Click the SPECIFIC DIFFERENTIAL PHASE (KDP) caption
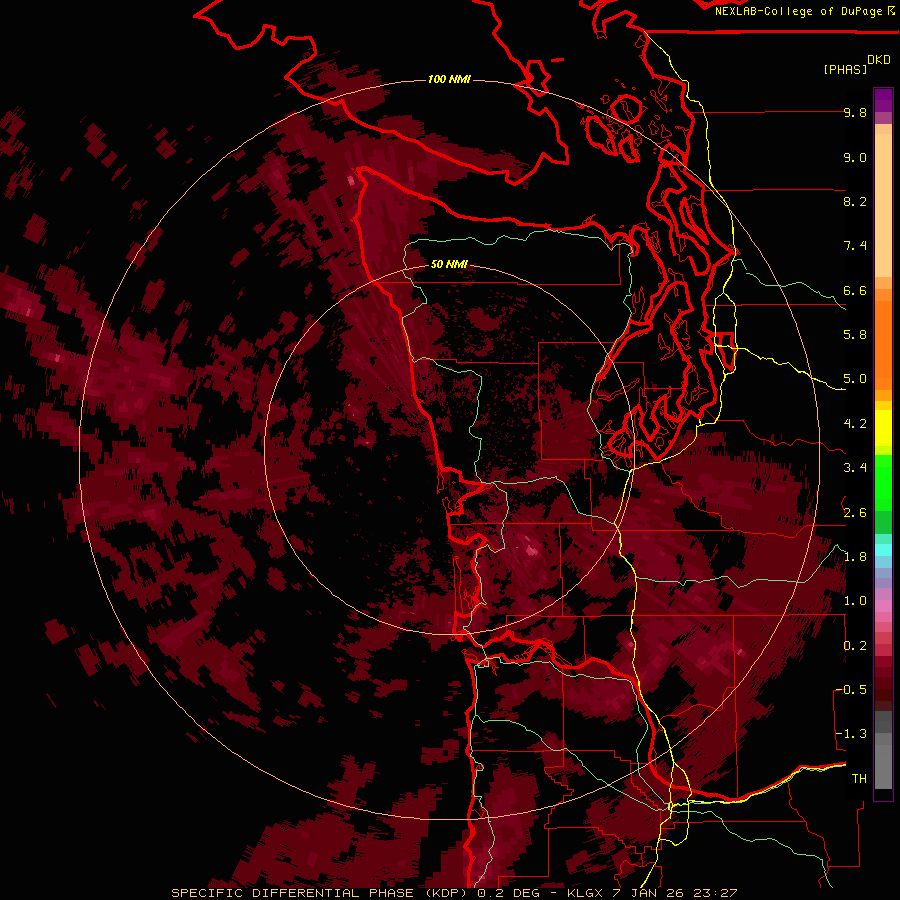 click(319, 893)
